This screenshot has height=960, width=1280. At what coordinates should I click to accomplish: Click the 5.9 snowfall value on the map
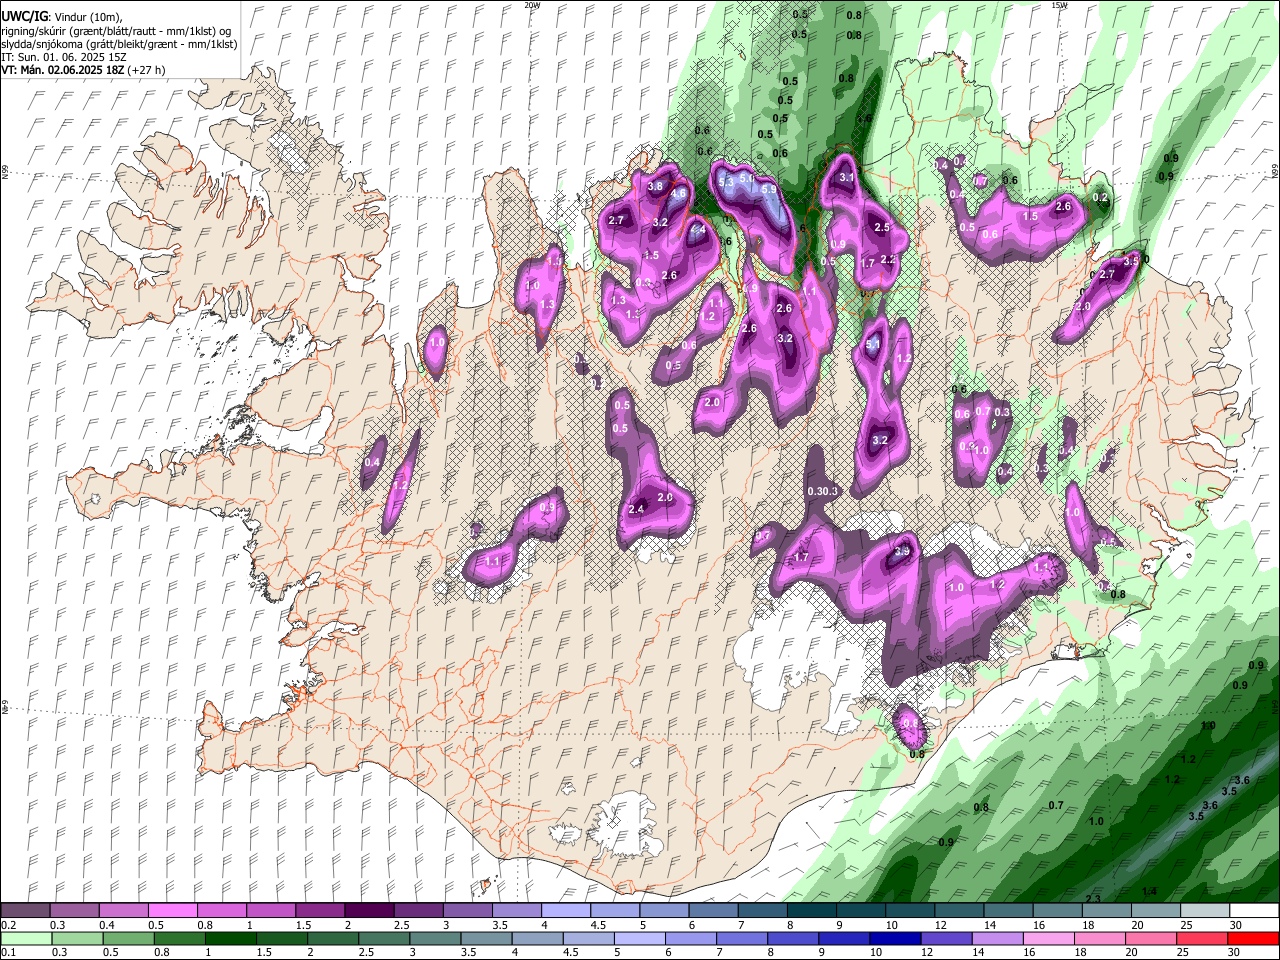pyautogui.click(x=769, y=189)
